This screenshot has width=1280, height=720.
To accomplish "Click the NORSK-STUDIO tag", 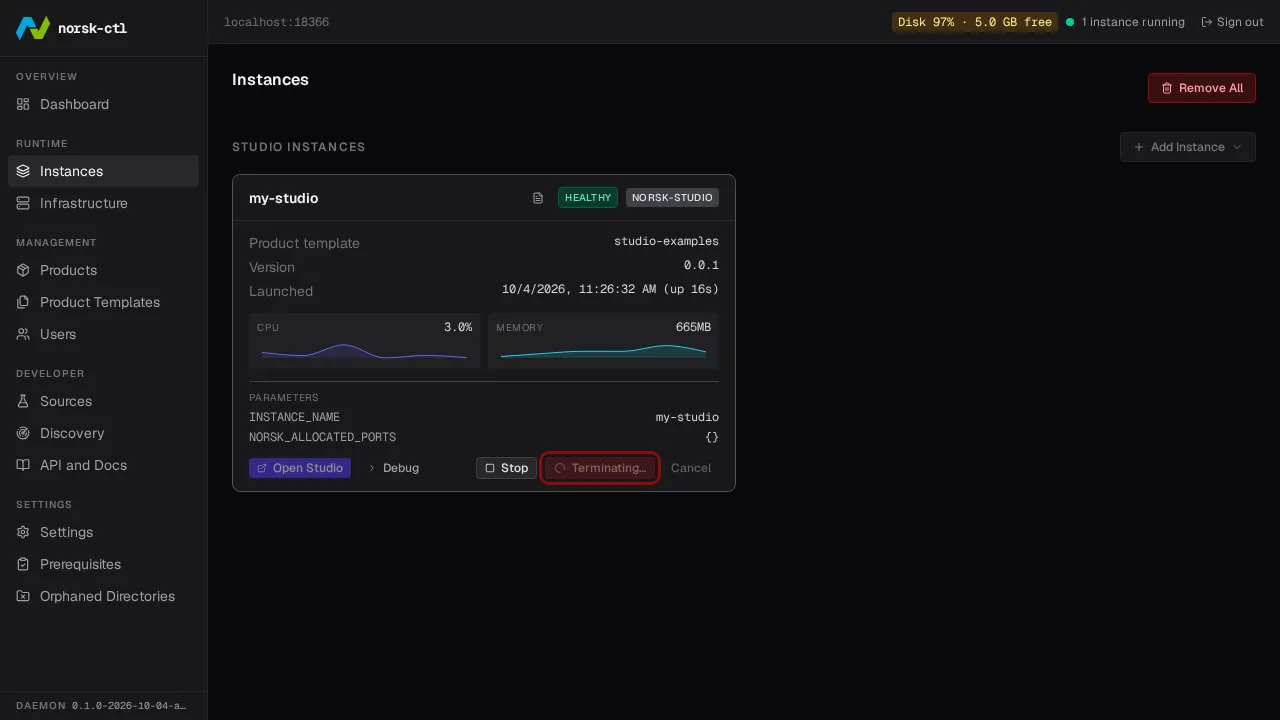I will tap(672, 198).
